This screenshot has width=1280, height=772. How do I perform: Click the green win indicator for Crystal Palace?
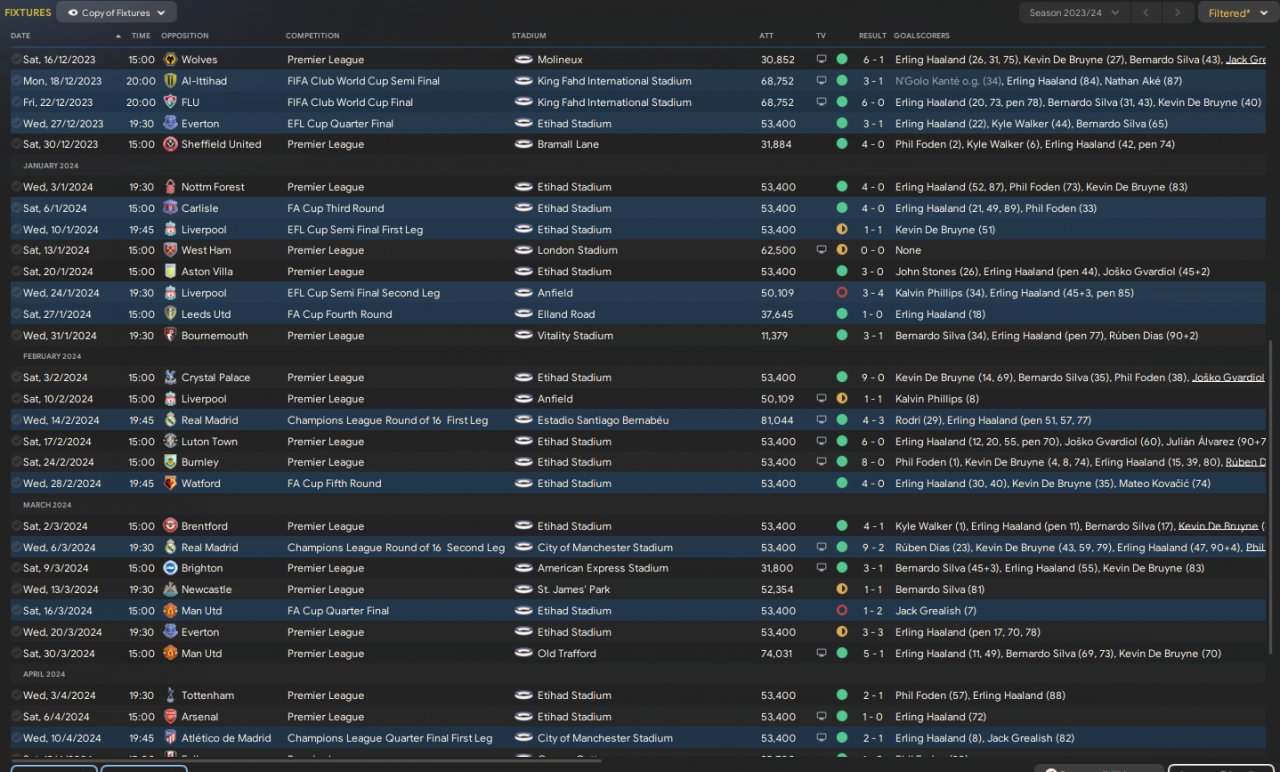click(x=842, y=378)
